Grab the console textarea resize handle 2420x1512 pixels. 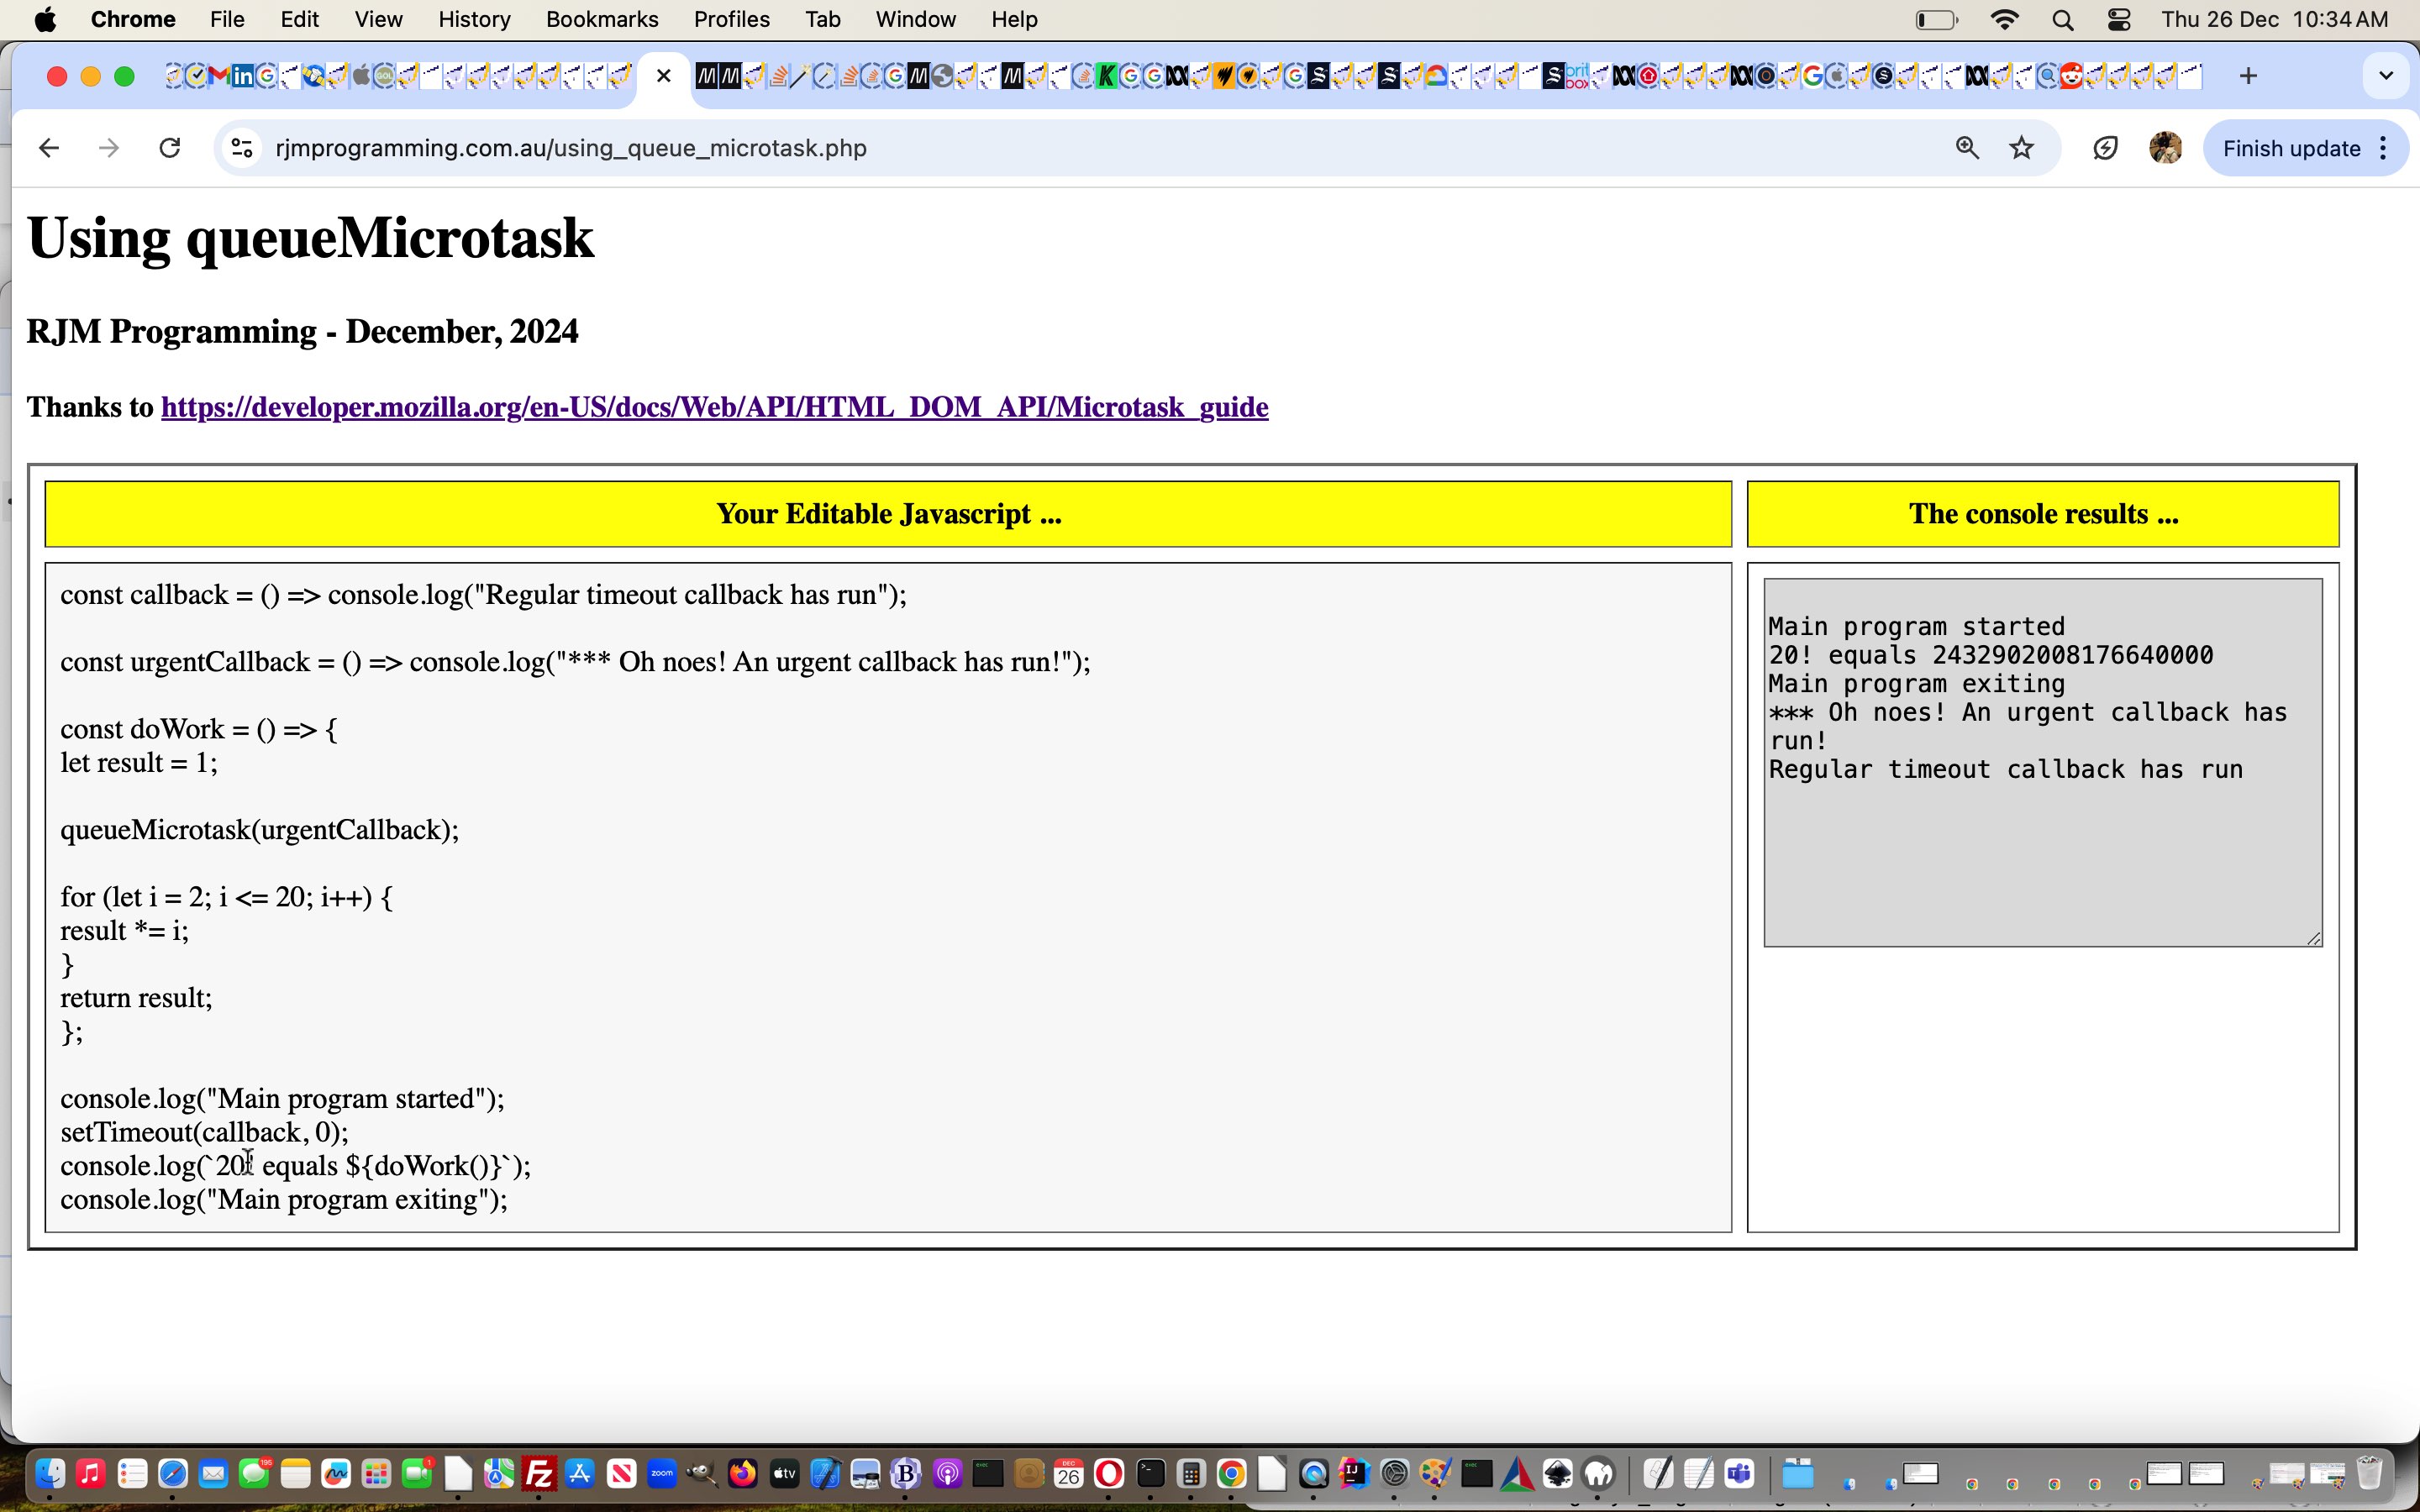(2314, 938)
